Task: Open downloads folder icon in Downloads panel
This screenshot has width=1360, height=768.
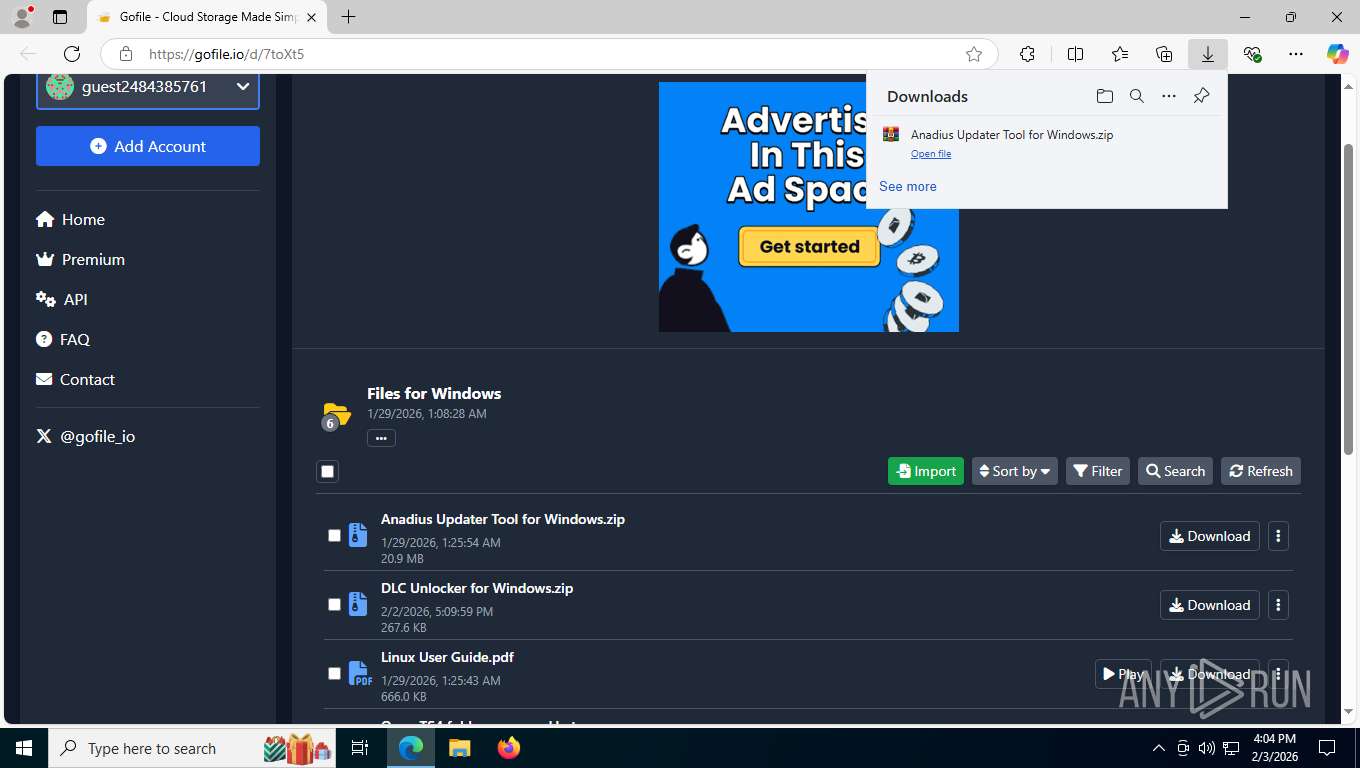Action: coord(1105,96)
